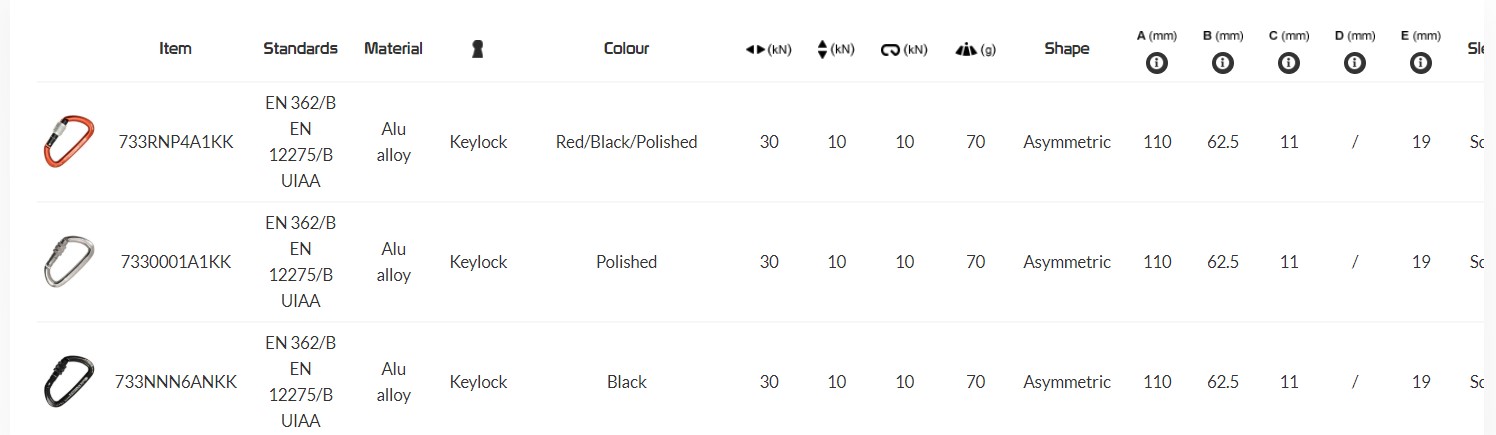Click the Shape column header
Viewport: 1496px width, 435px height.
coord(1066,48)
